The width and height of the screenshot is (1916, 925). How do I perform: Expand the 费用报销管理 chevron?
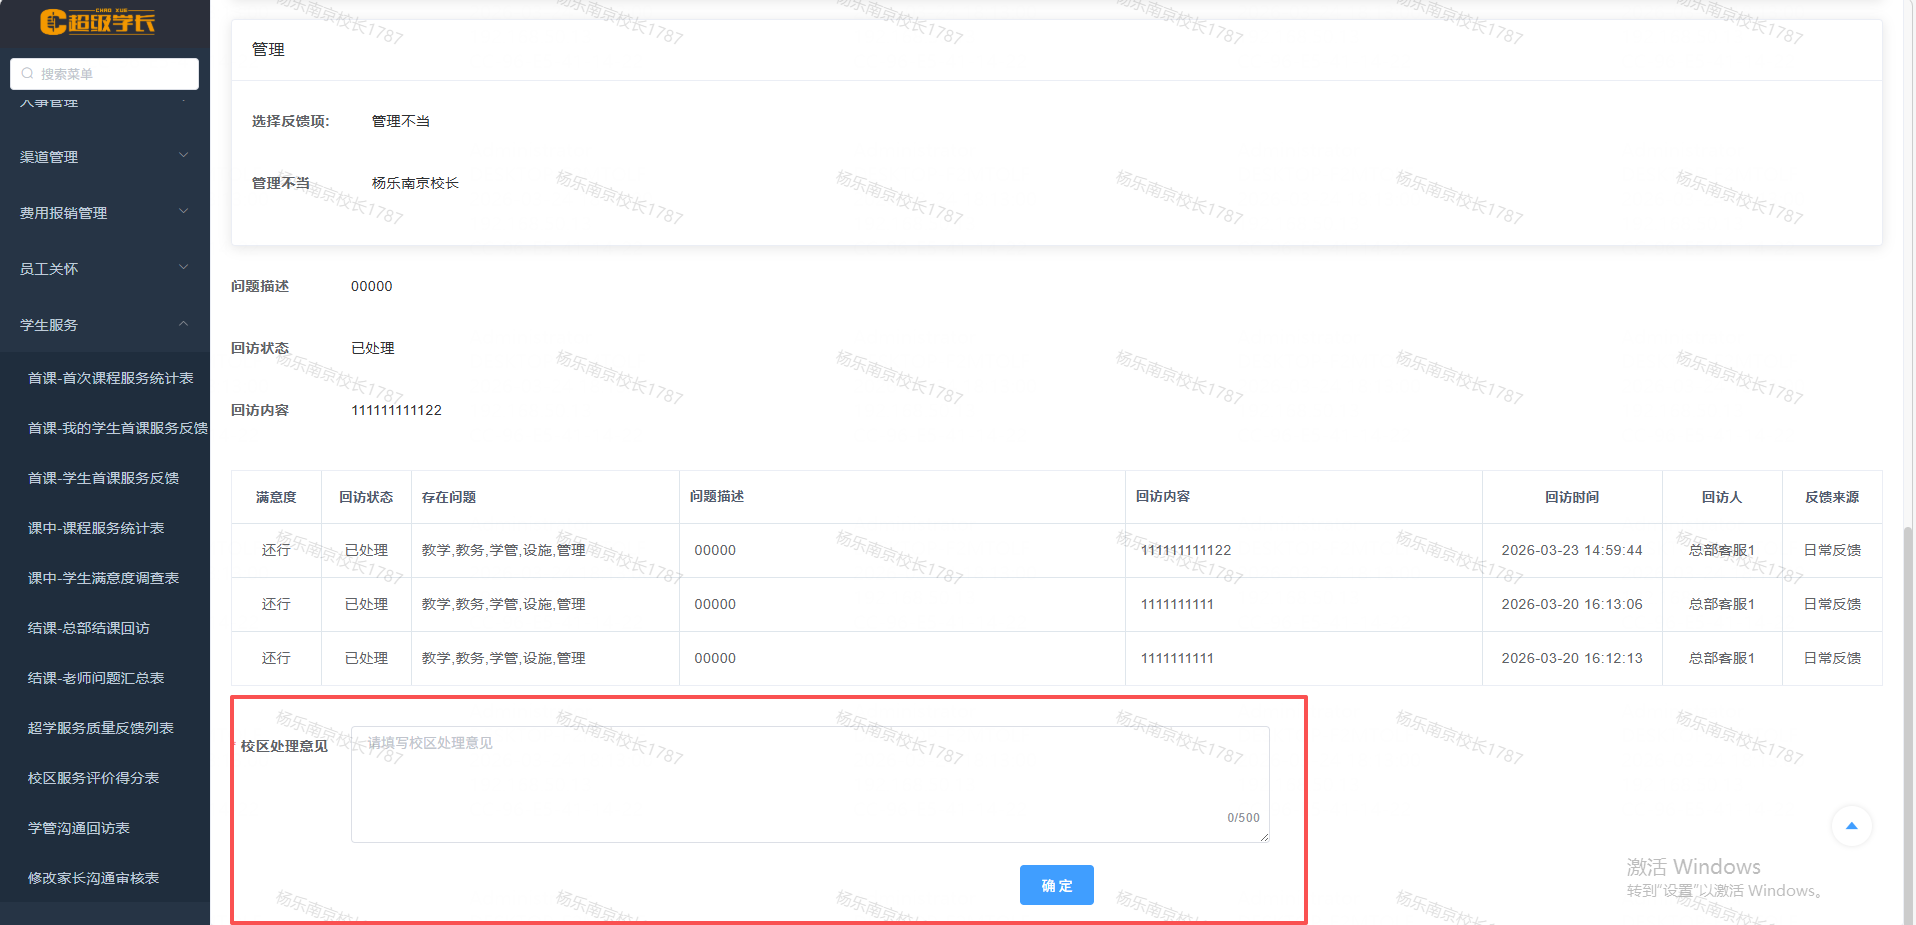[183, 212]
